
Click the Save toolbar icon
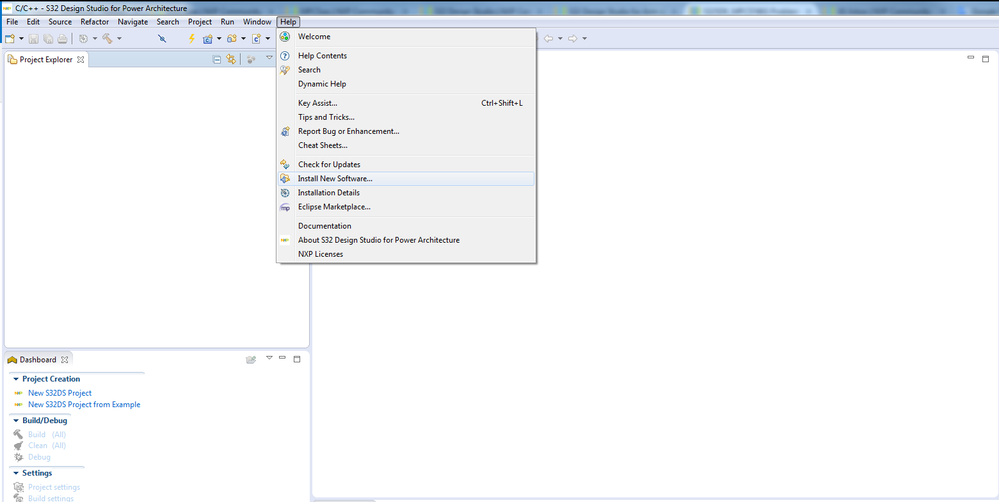tap(34, 39)
